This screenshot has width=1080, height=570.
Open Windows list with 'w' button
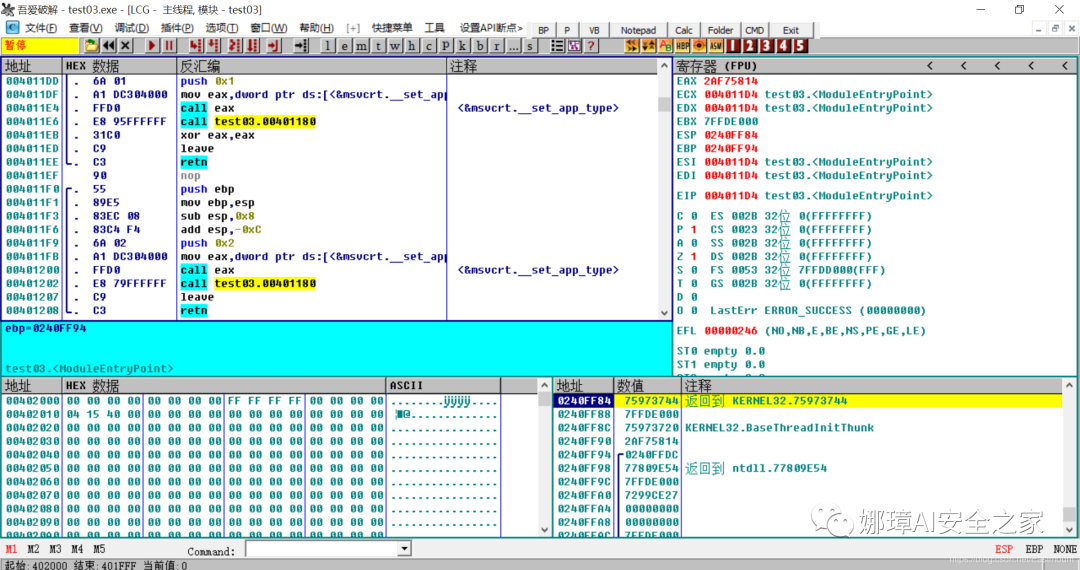[x=395, y=45]
